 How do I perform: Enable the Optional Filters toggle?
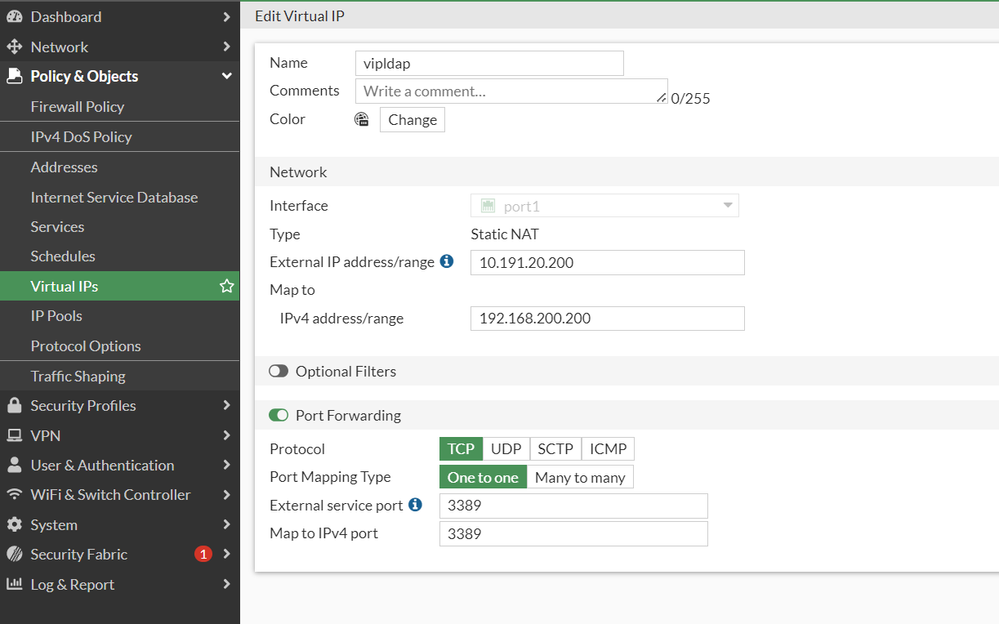(x=279, y=372)
